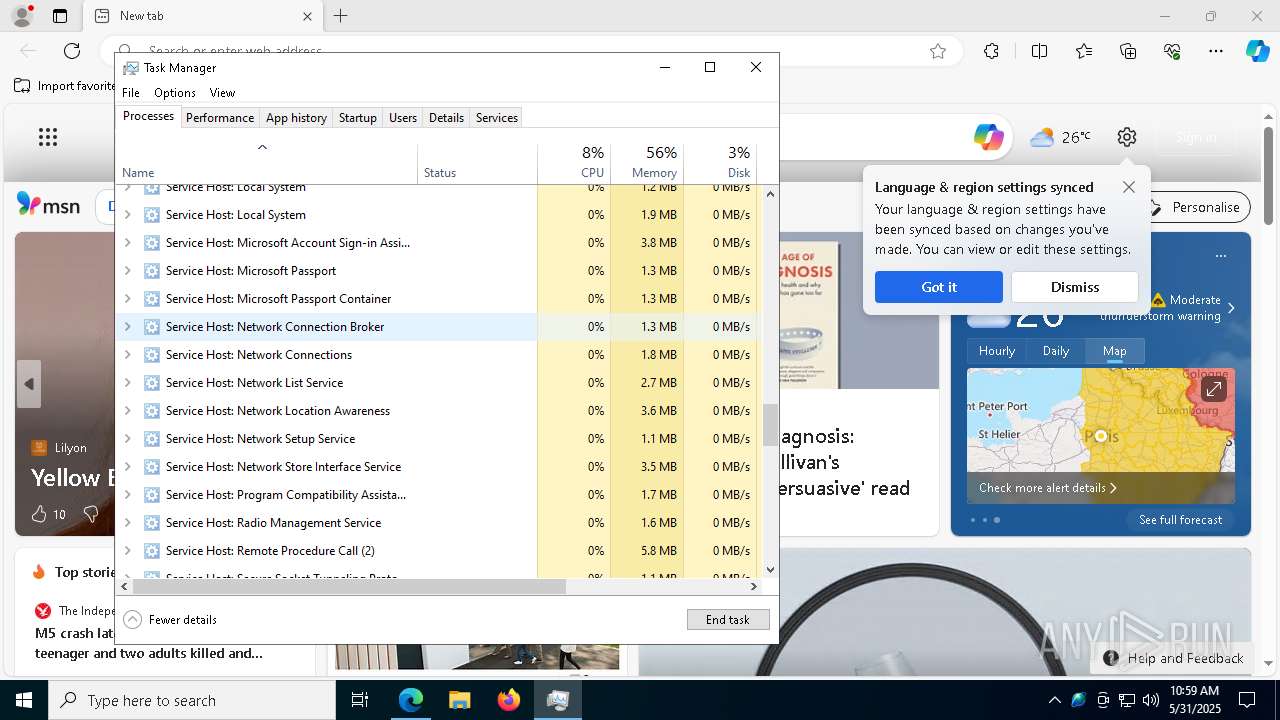
Task: Click Got it in sync notification
Action: (939, 287)
